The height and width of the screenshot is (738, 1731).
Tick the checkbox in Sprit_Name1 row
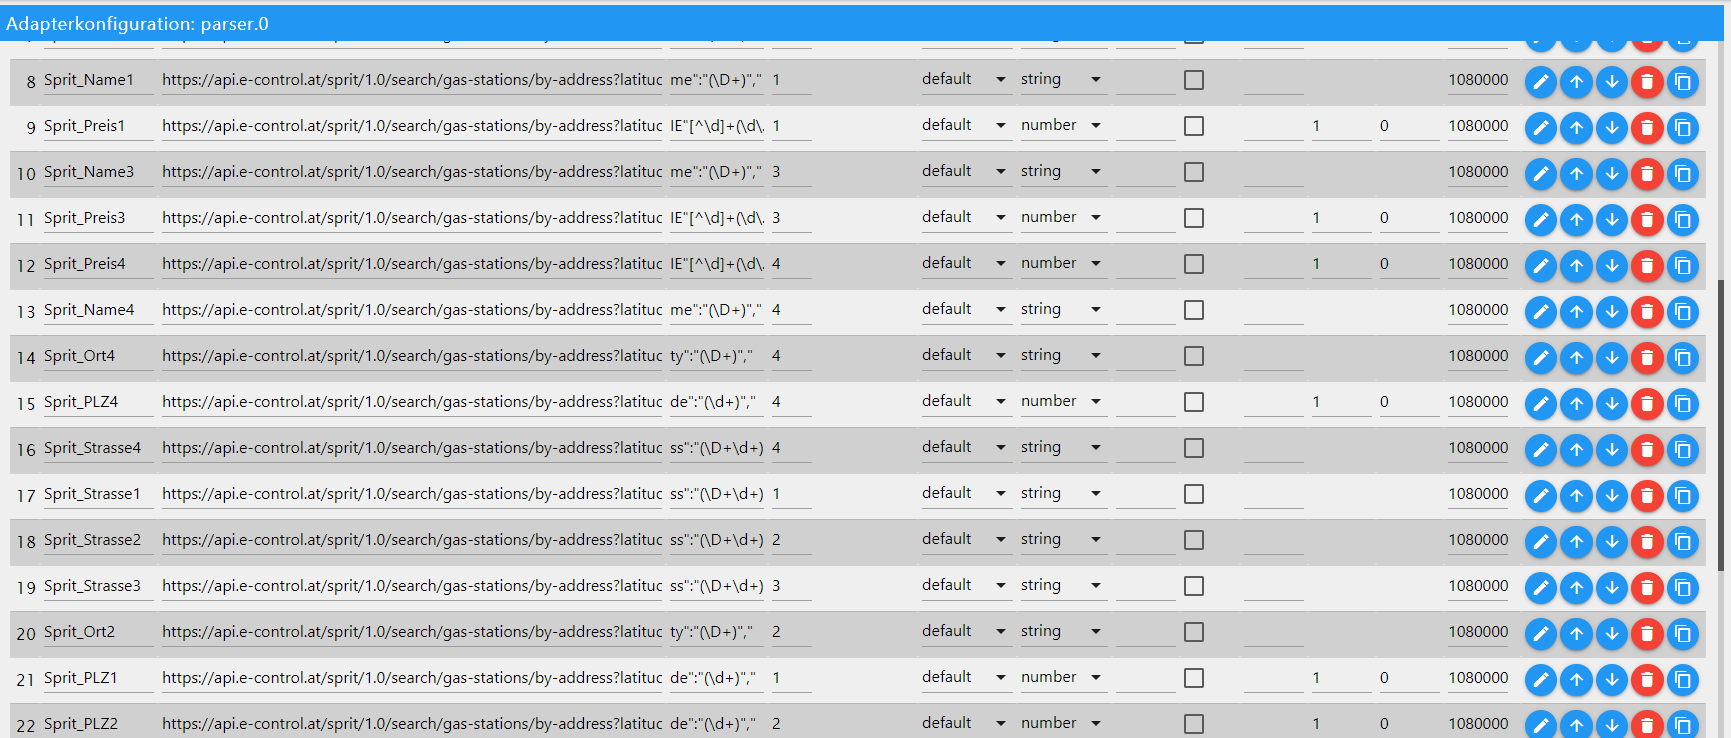(x=1194, y=80)
